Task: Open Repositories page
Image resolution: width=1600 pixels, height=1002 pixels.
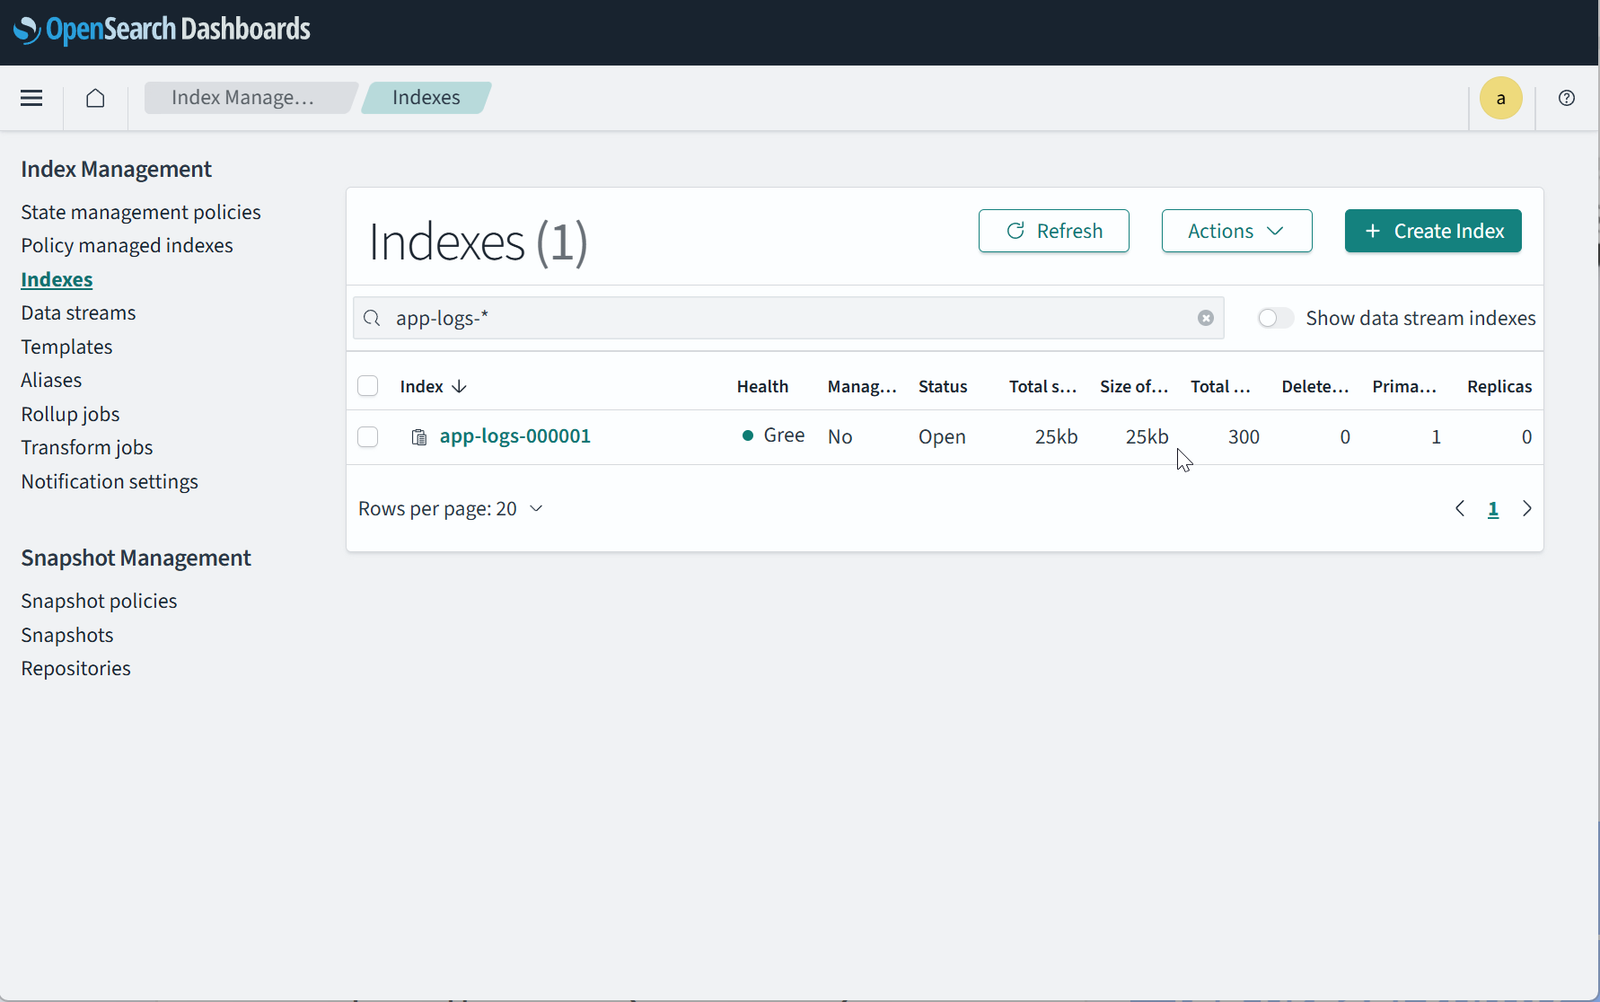Action: 76,668
